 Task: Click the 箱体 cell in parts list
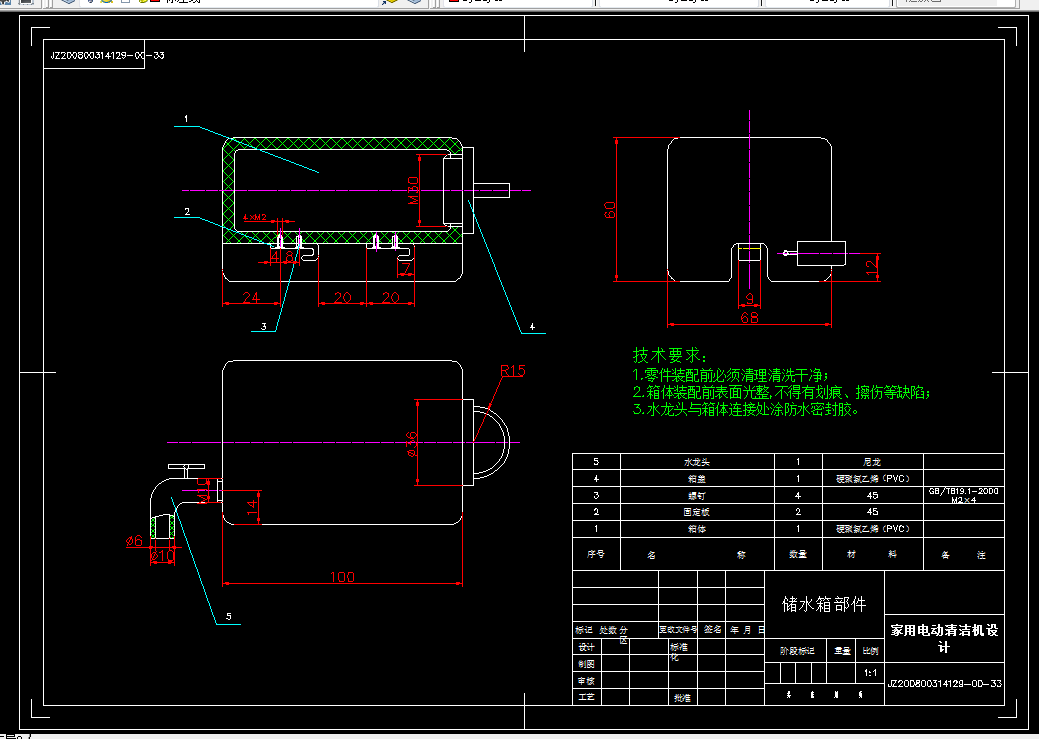point(697,529)
